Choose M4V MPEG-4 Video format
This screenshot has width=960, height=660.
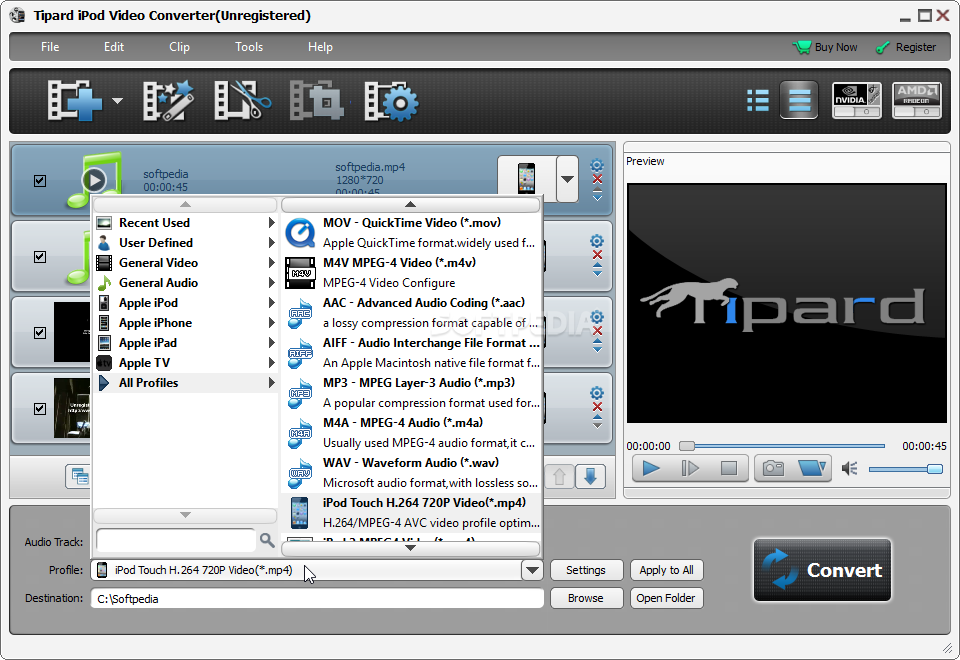411,272
